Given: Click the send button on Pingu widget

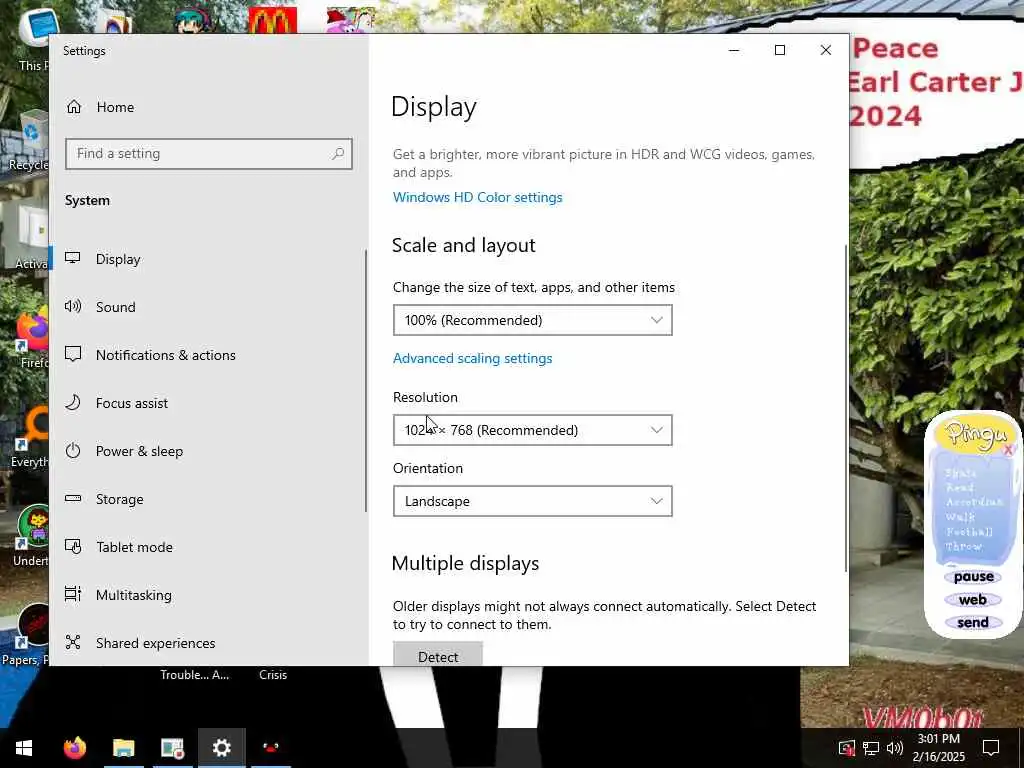Looking at the screenshot, I should pos(972,622).
